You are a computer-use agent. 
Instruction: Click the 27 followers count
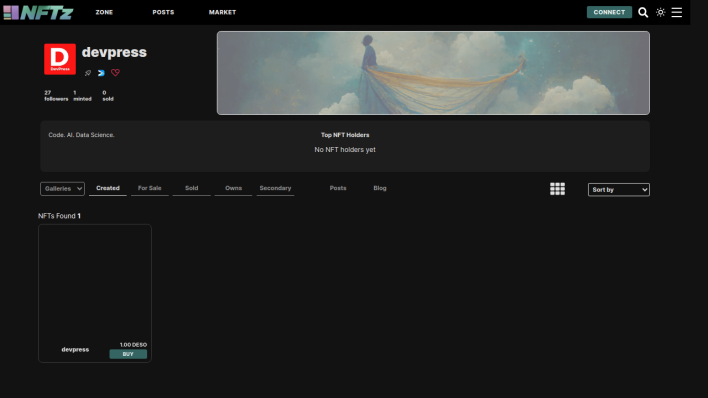click(56, 96)
